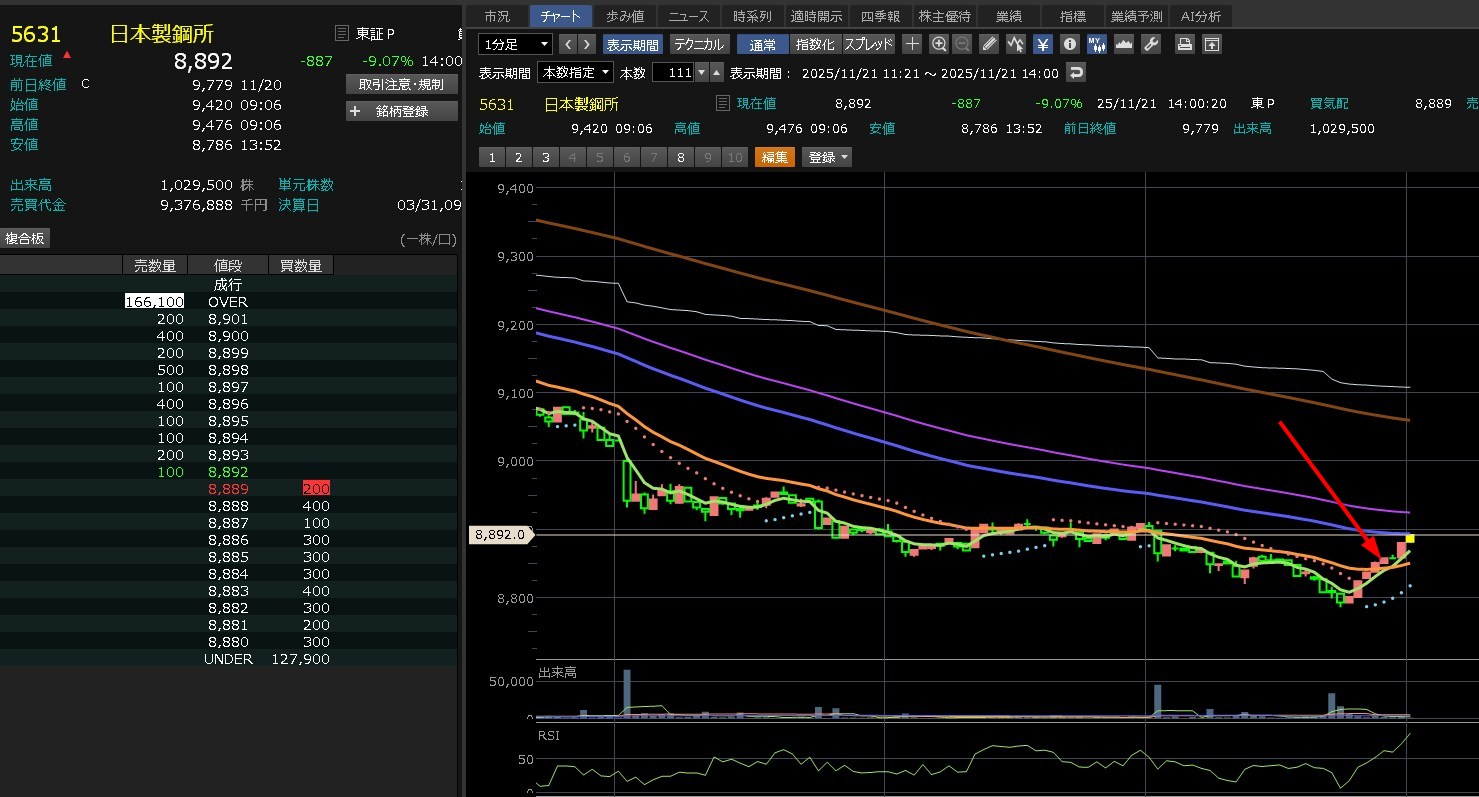Open chart settings wrench icon

[1151, 44]
